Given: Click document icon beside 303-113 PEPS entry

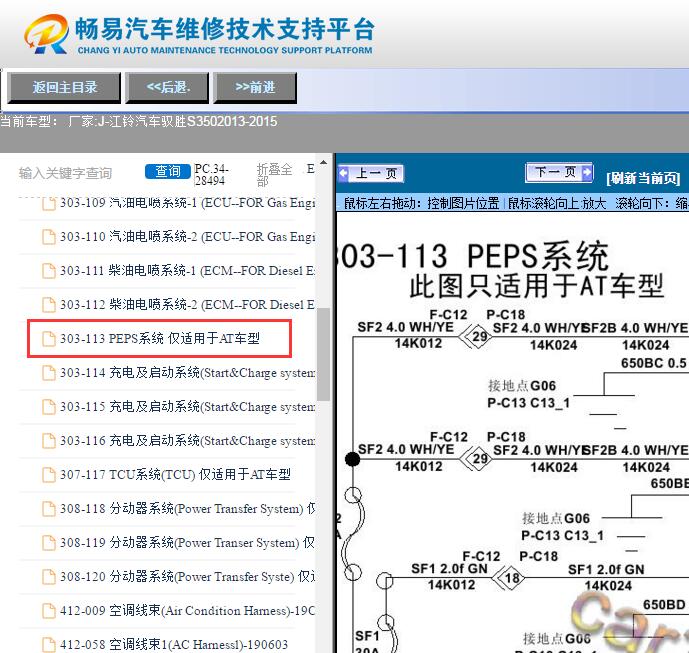Looking at the screenshot, I should pos(49,338).
